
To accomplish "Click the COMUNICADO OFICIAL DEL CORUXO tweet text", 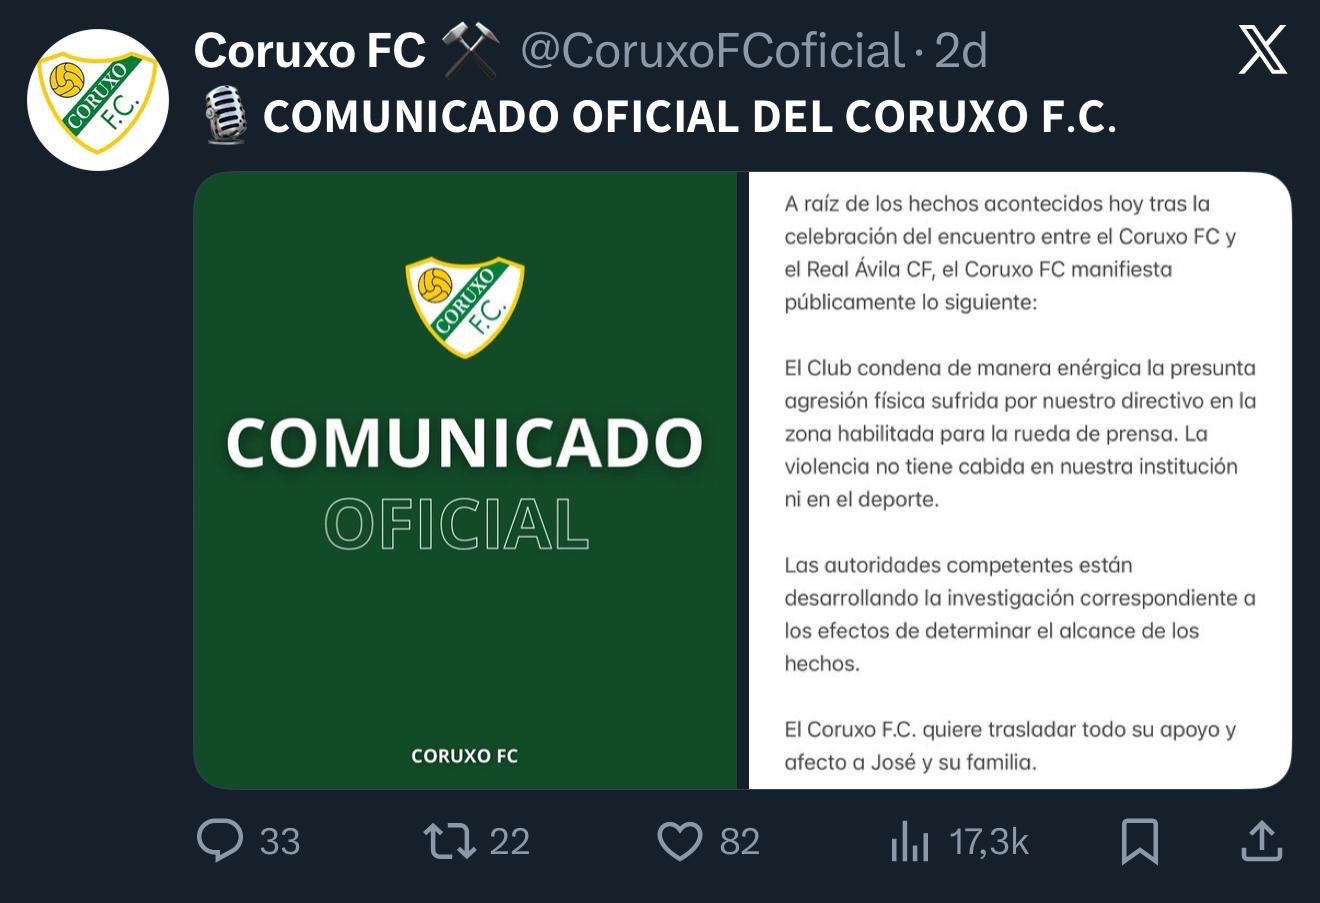I will pos(688,117).
